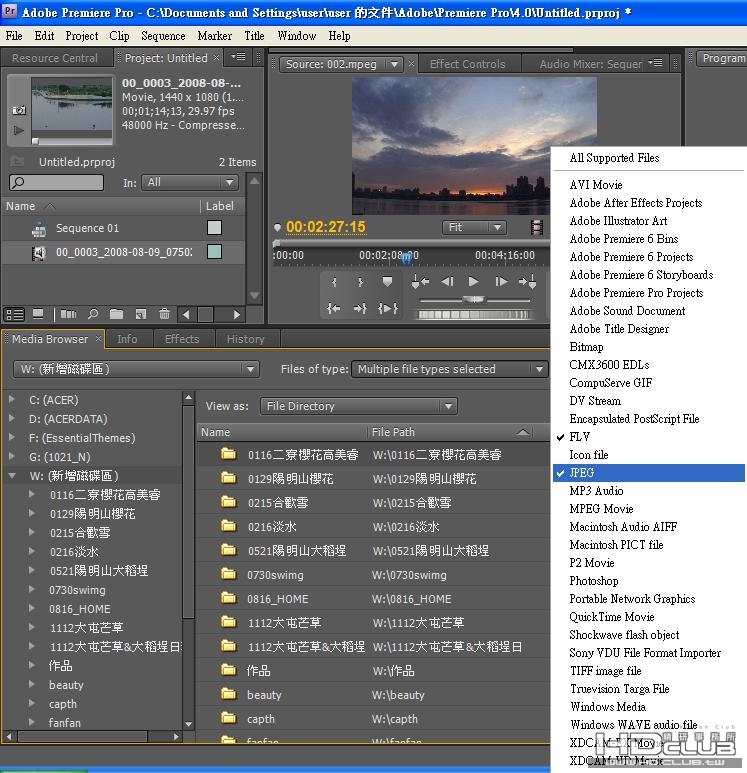Go to previous marker in Source monitor
The image size is (747, 773).
coord(420,281)
